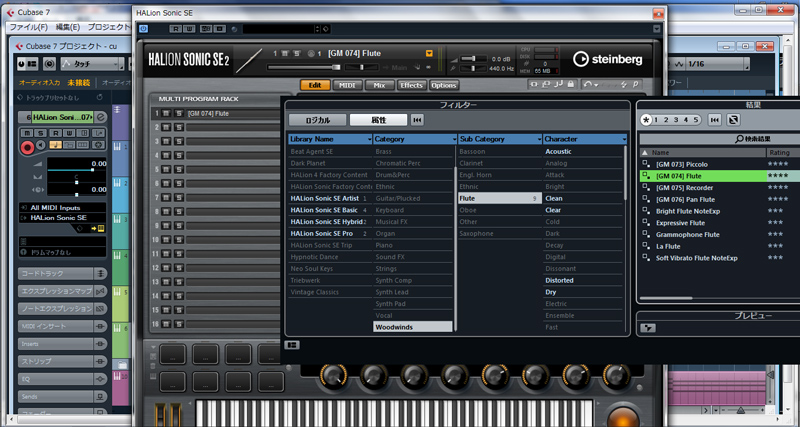Click the small icon at bottom-left of the filter browser
The height and width of the screenshot is (427, 800).
(292, 345)
